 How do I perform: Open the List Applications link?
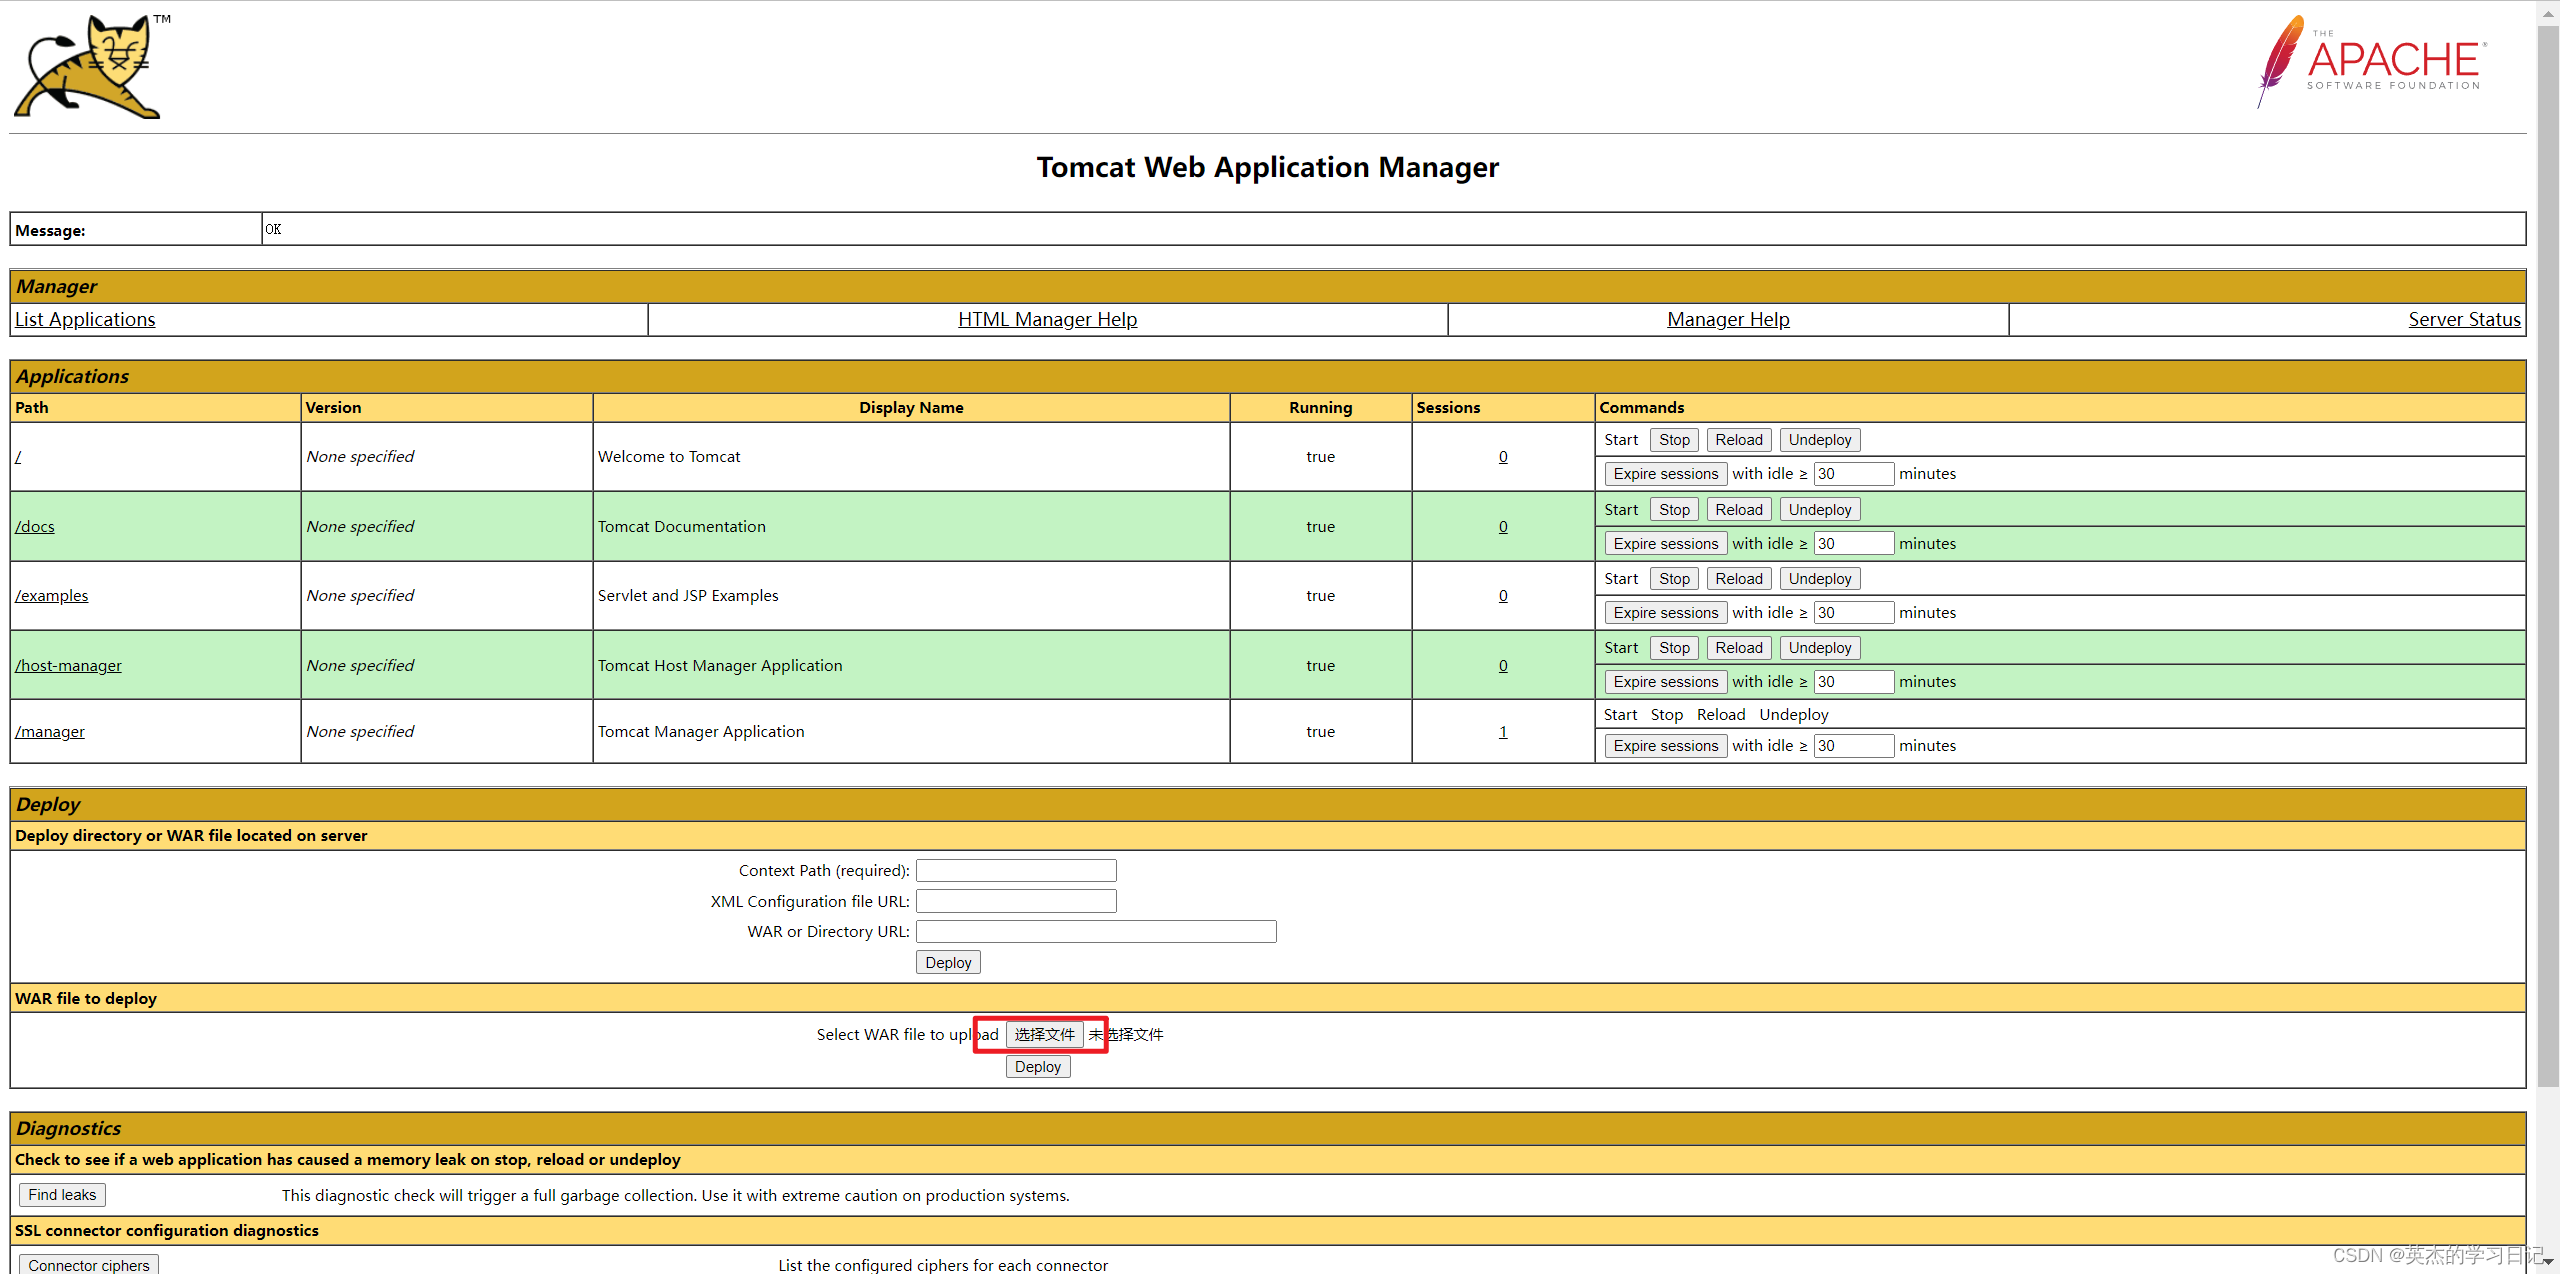[x=85, y=319]
